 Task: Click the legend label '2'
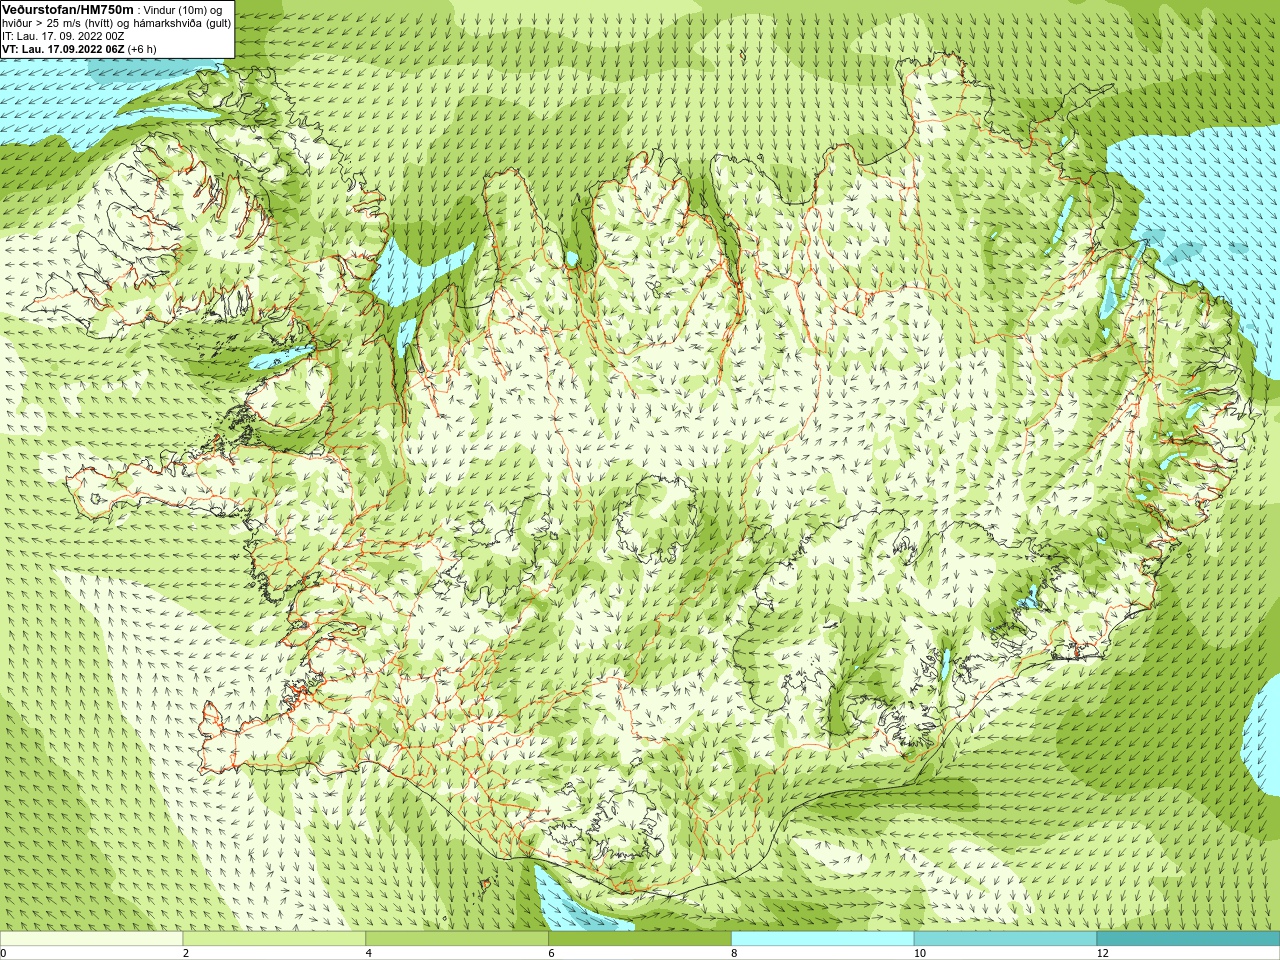[x=186, y=953]
